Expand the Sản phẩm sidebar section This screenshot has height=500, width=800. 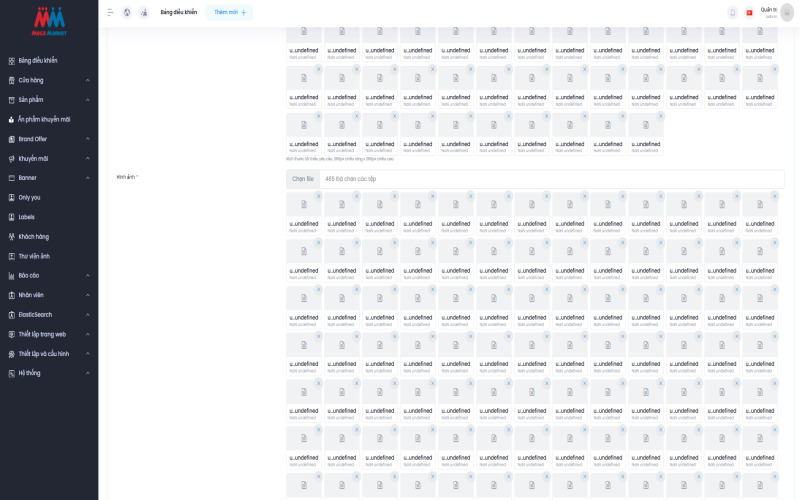click(87, 100)
